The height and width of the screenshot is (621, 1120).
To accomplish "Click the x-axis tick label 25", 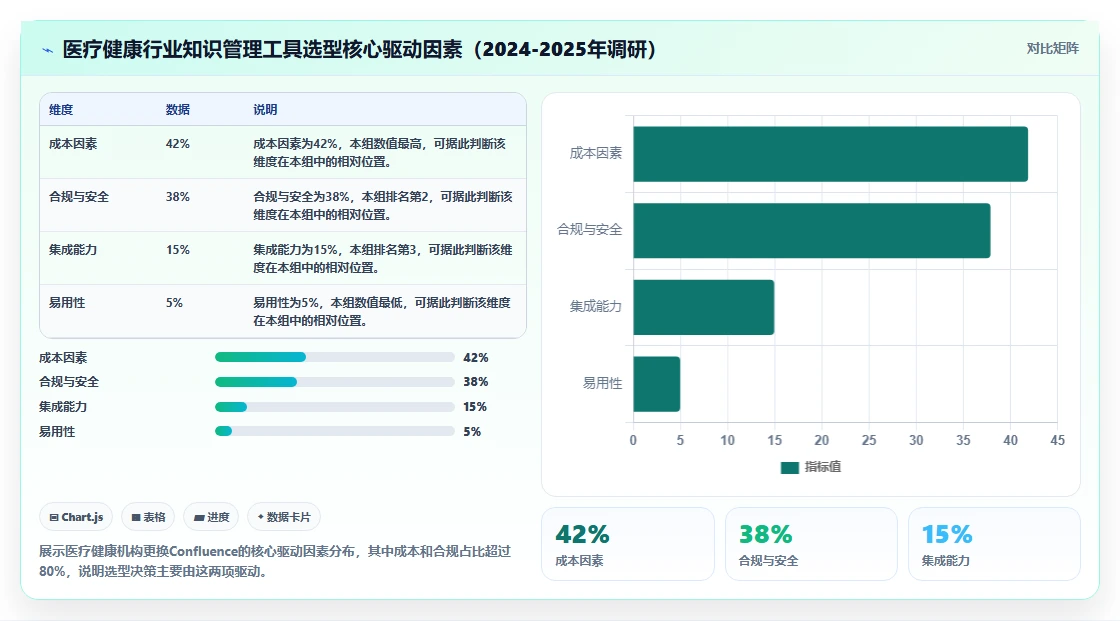I will click(869, 440).
